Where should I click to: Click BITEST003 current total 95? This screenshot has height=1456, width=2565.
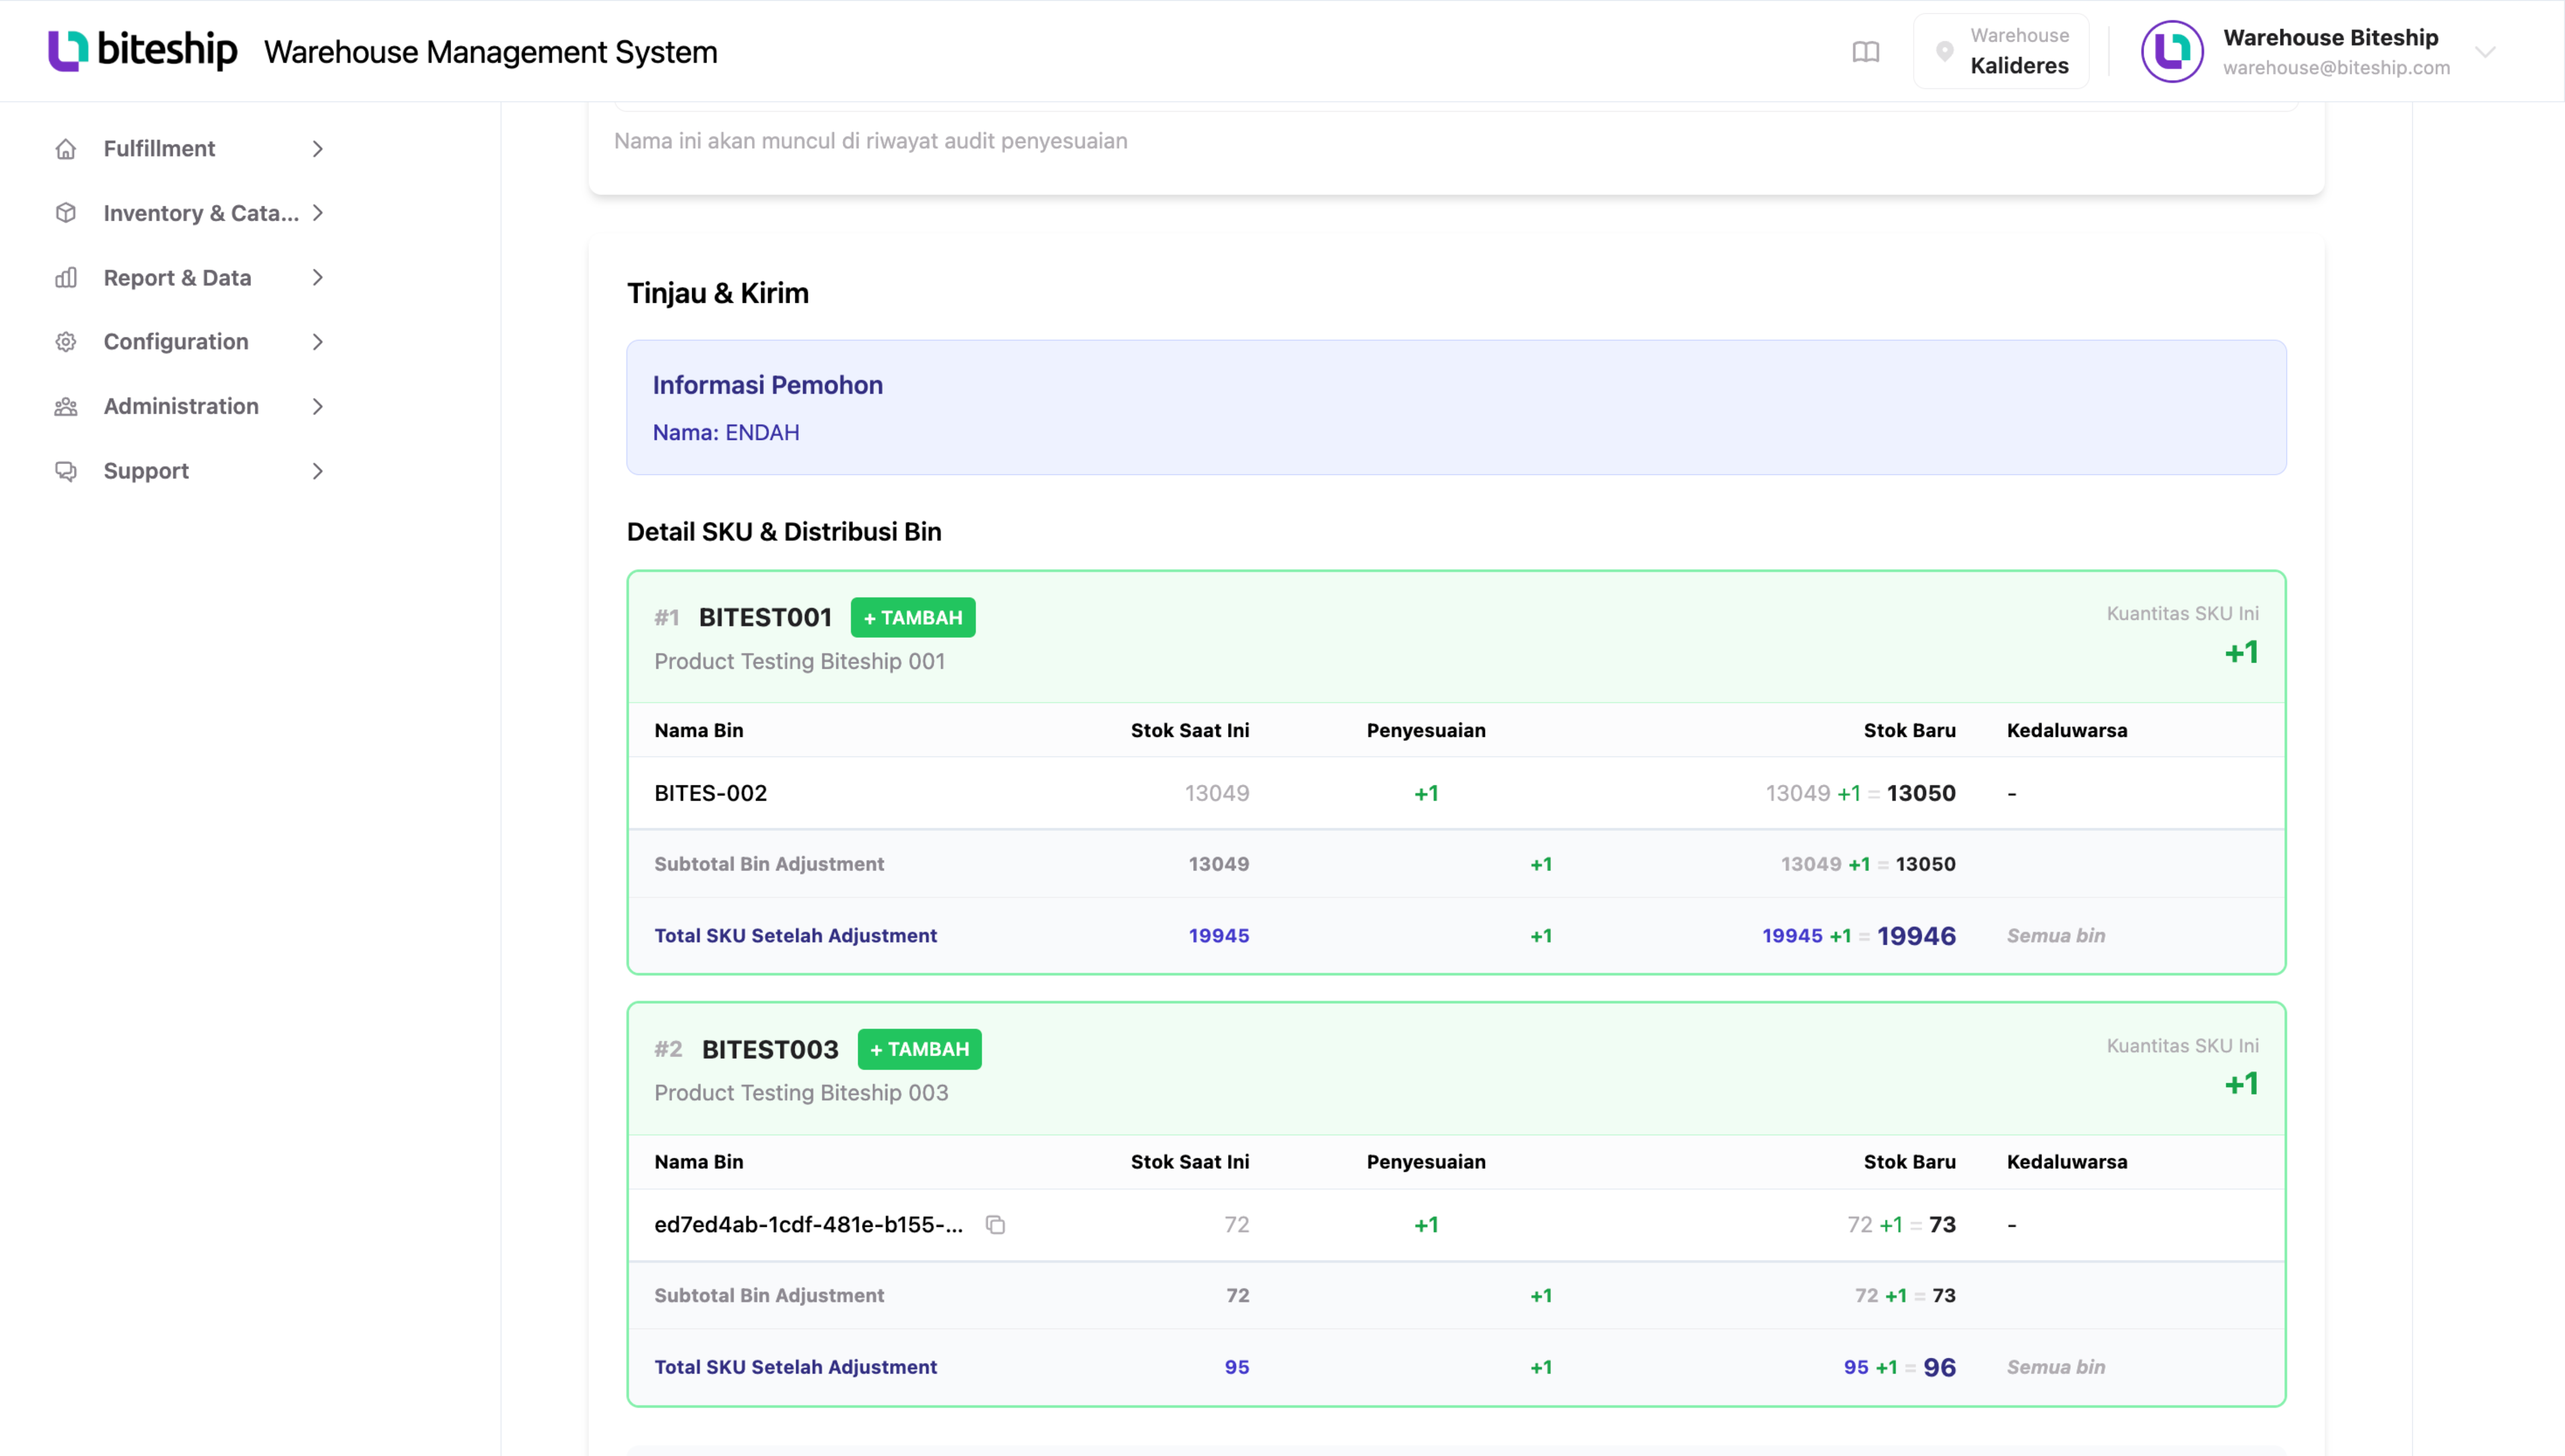point(1237,1367)
